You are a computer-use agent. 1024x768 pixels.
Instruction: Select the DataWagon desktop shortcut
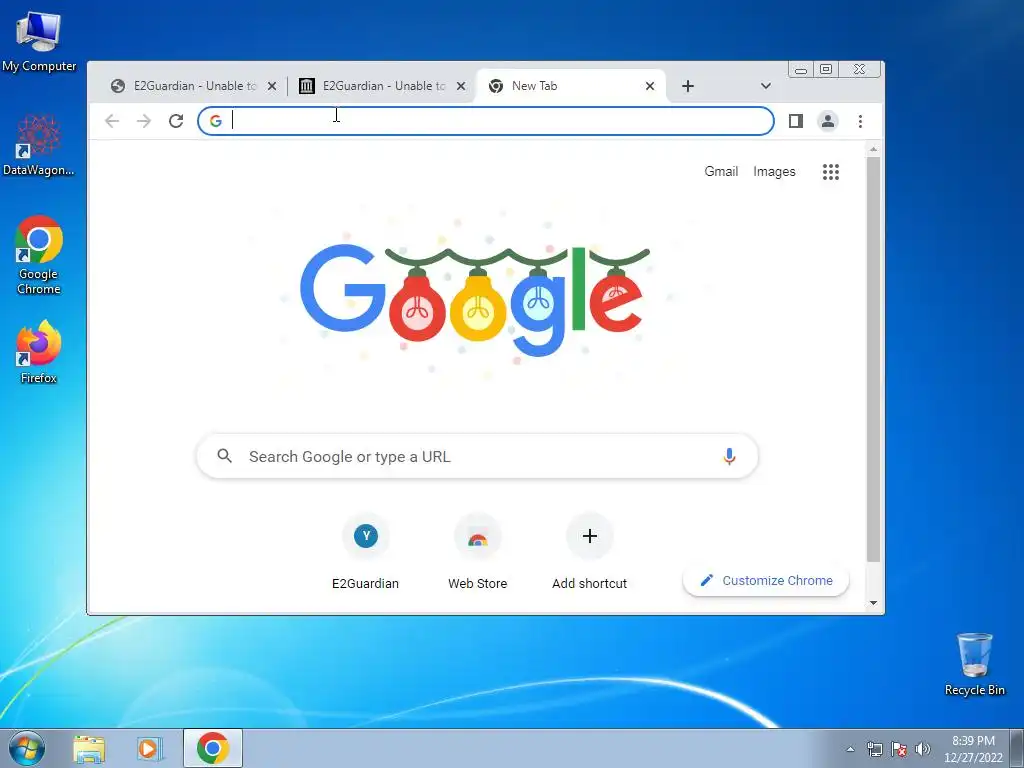point(39,145)
